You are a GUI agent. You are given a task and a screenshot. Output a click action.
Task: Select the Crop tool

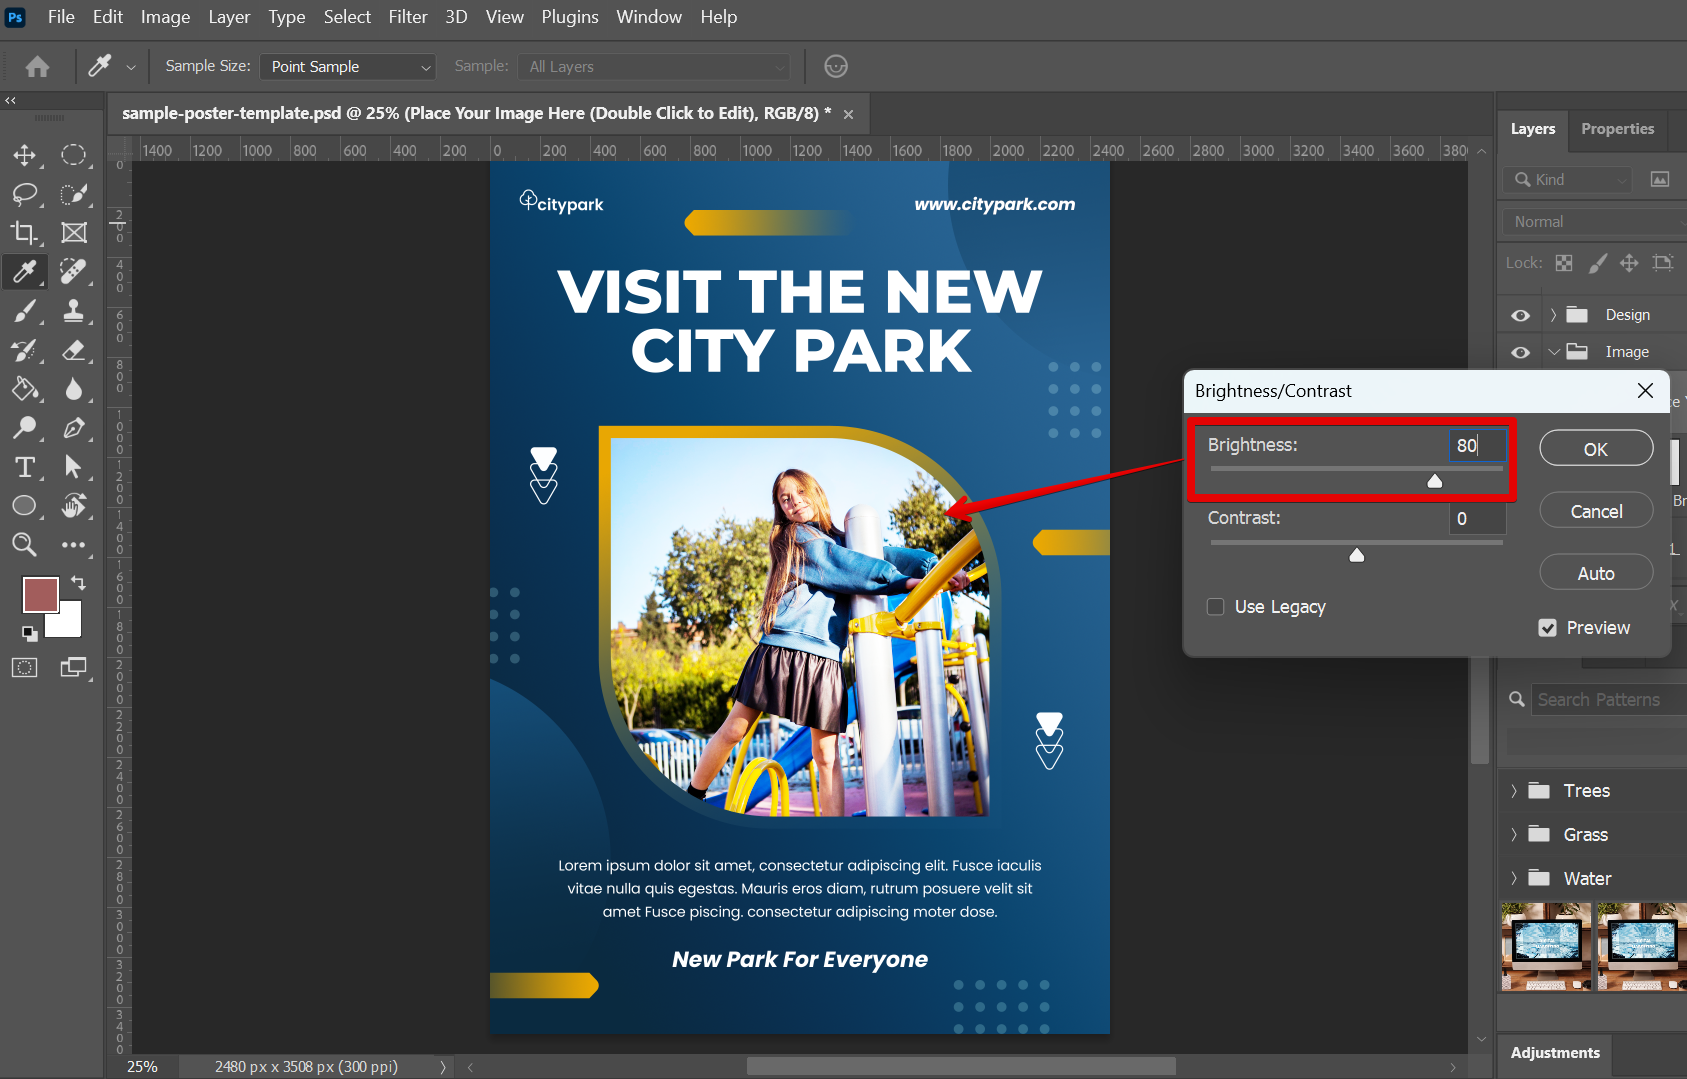24,233
